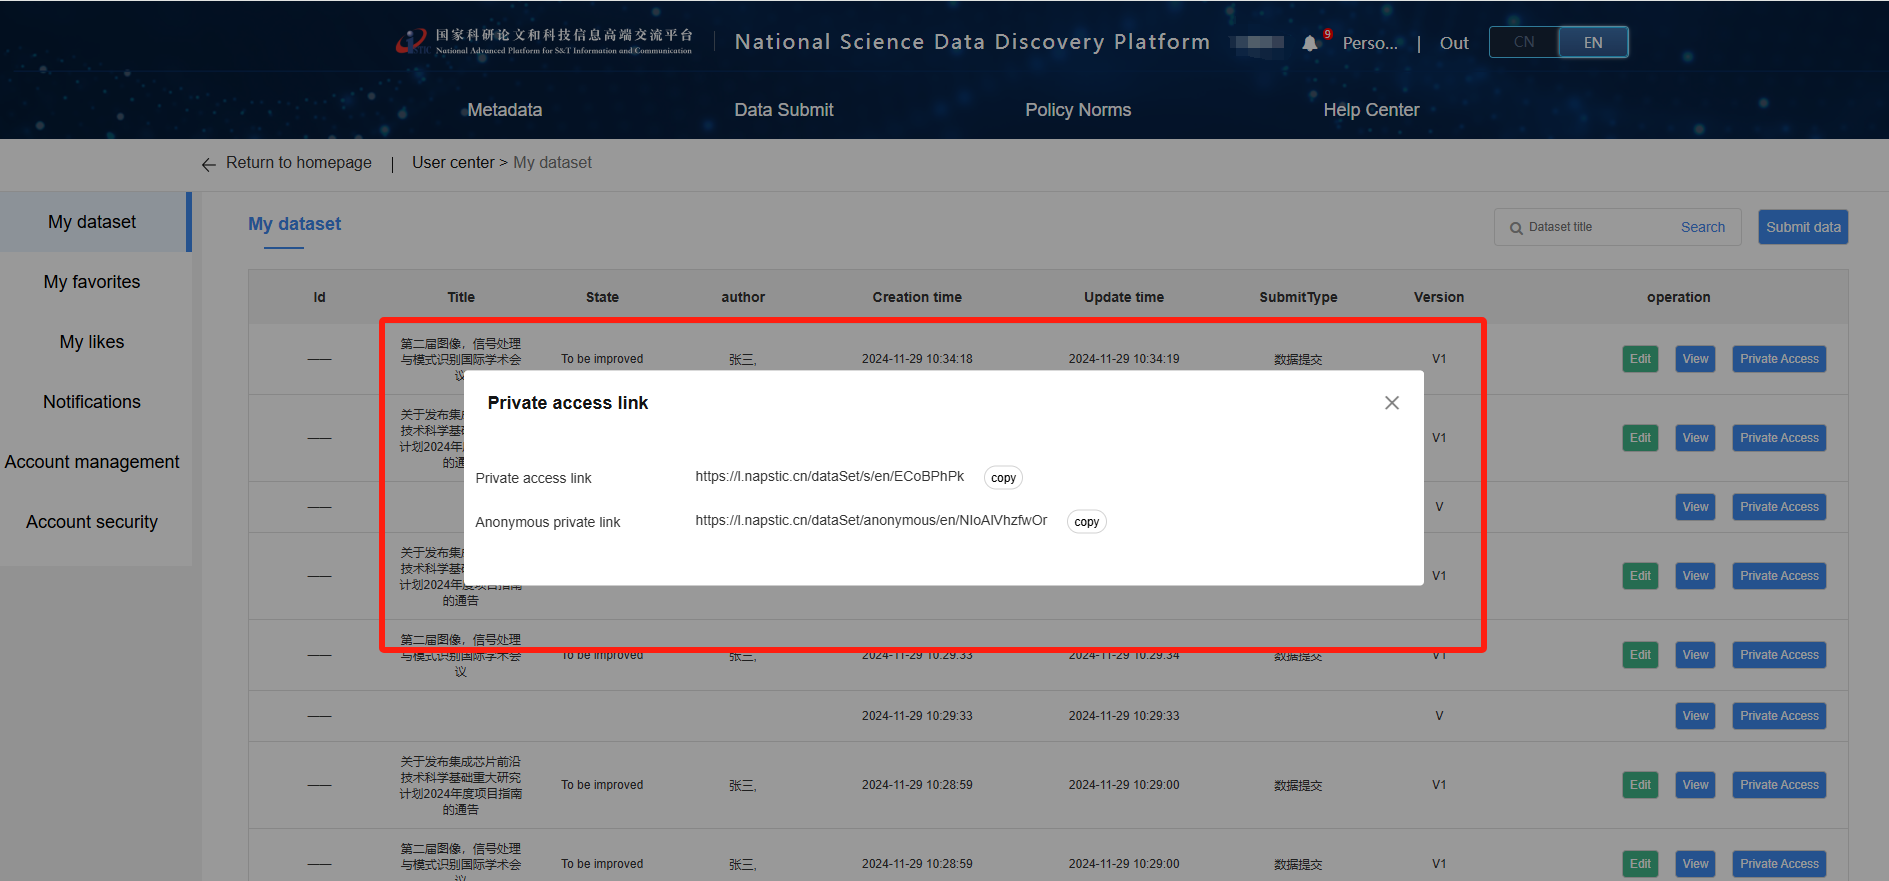Viewport: 1889px width, 881px height.
Task: Switch language to CN
Action: point(1523,42)
